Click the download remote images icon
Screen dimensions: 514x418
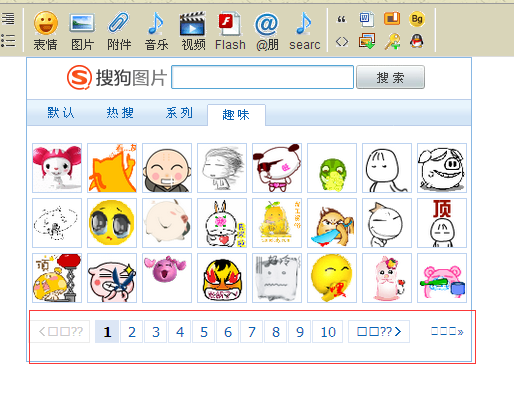click(367, 41)
